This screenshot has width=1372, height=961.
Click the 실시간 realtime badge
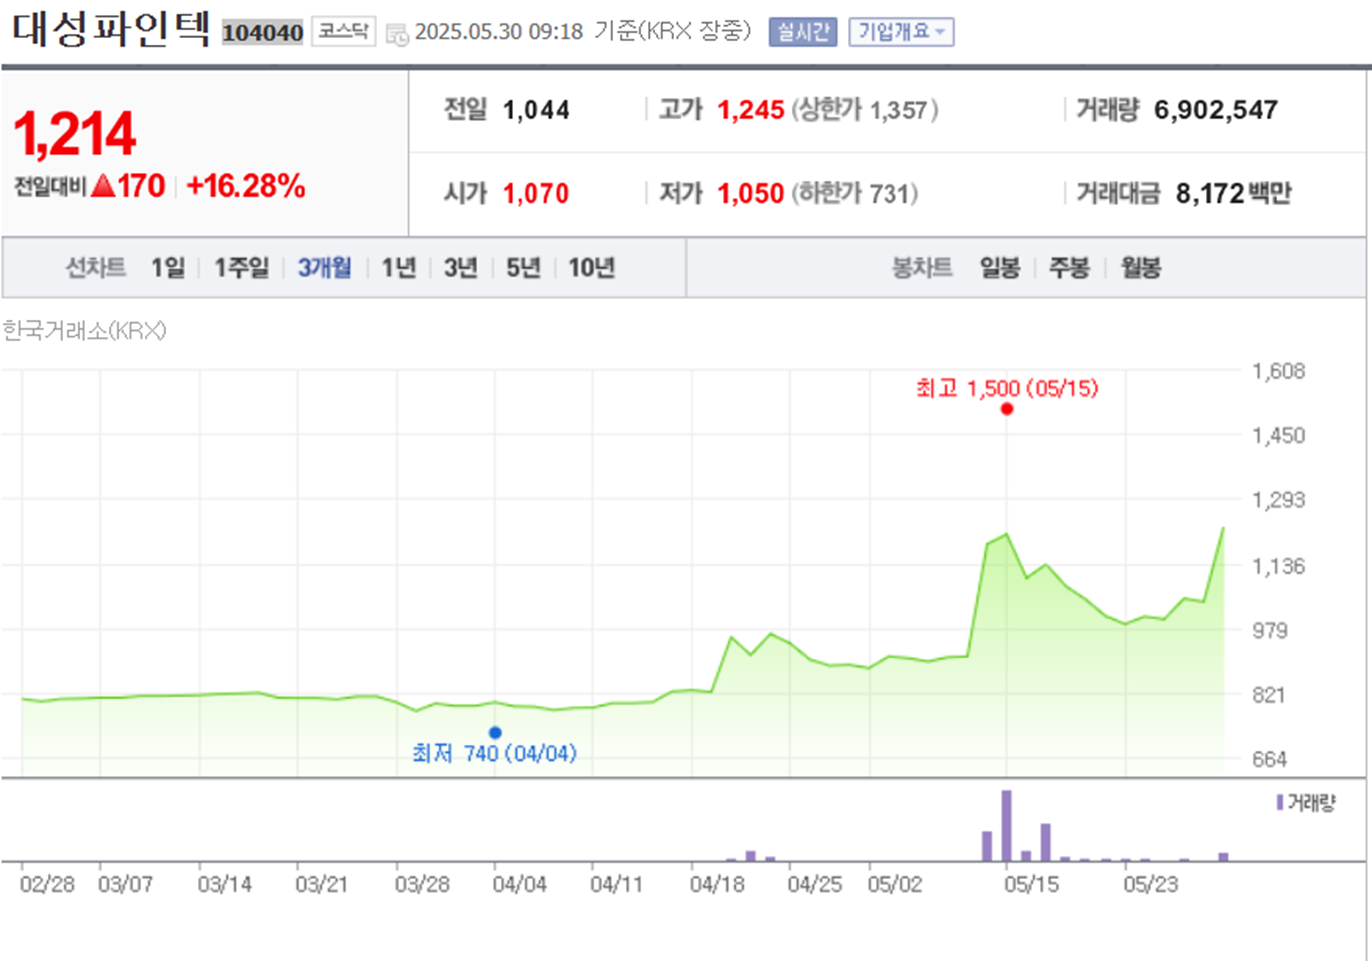pyautogui.click(x=803, y=32)
